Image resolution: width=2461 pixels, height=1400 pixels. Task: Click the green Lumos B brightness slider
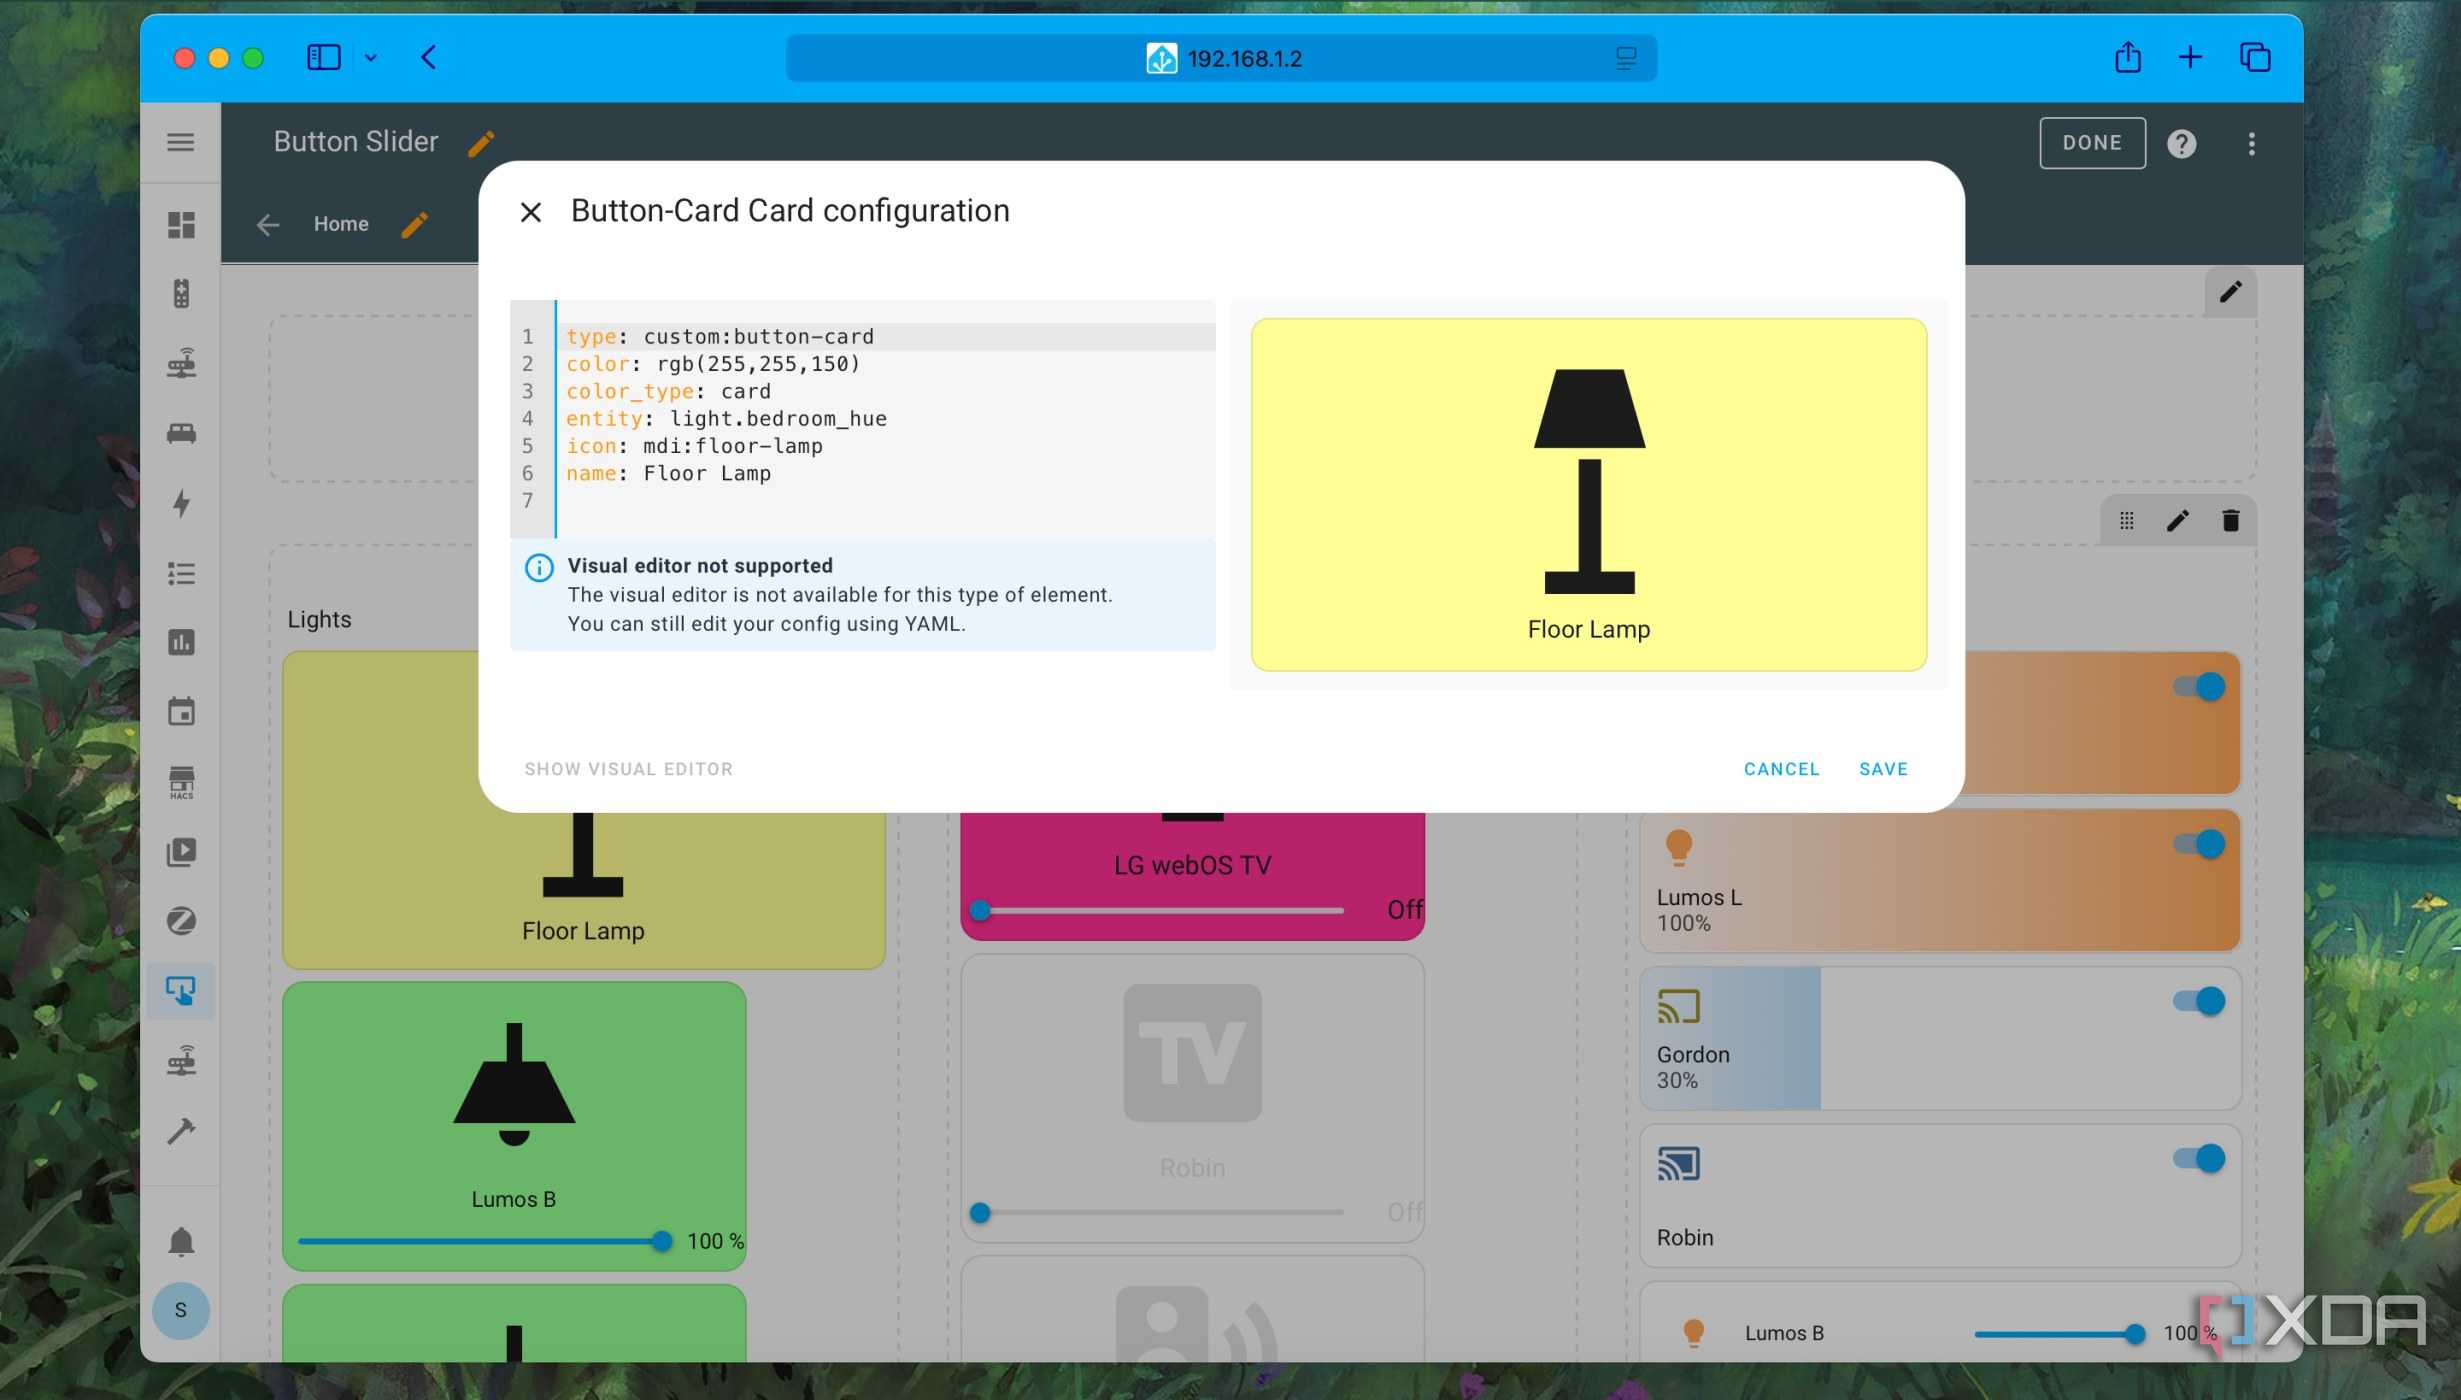485,1241
